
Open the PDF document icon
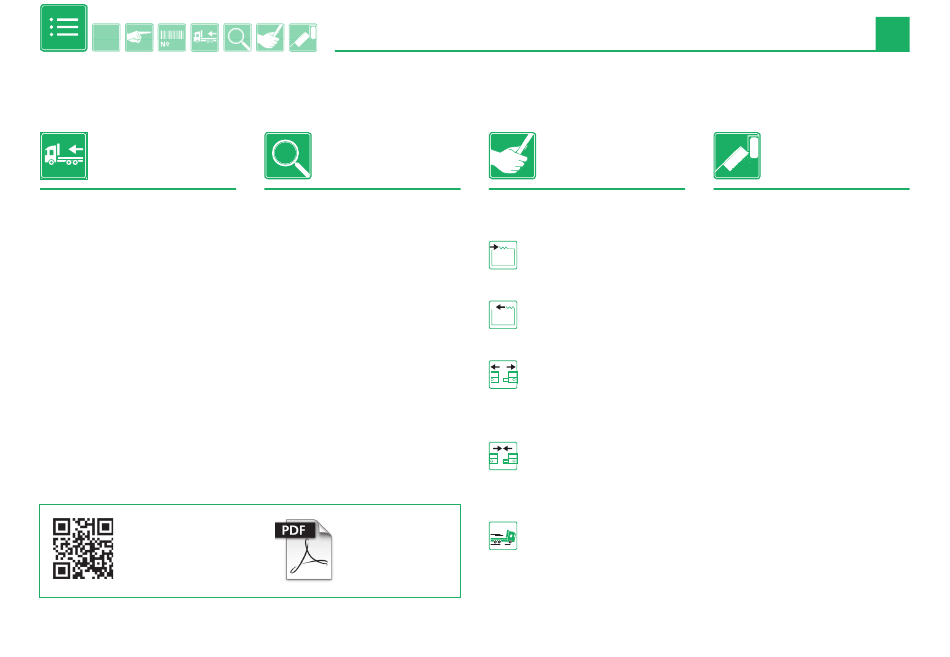pyautogui.click(x=304, y=549)
